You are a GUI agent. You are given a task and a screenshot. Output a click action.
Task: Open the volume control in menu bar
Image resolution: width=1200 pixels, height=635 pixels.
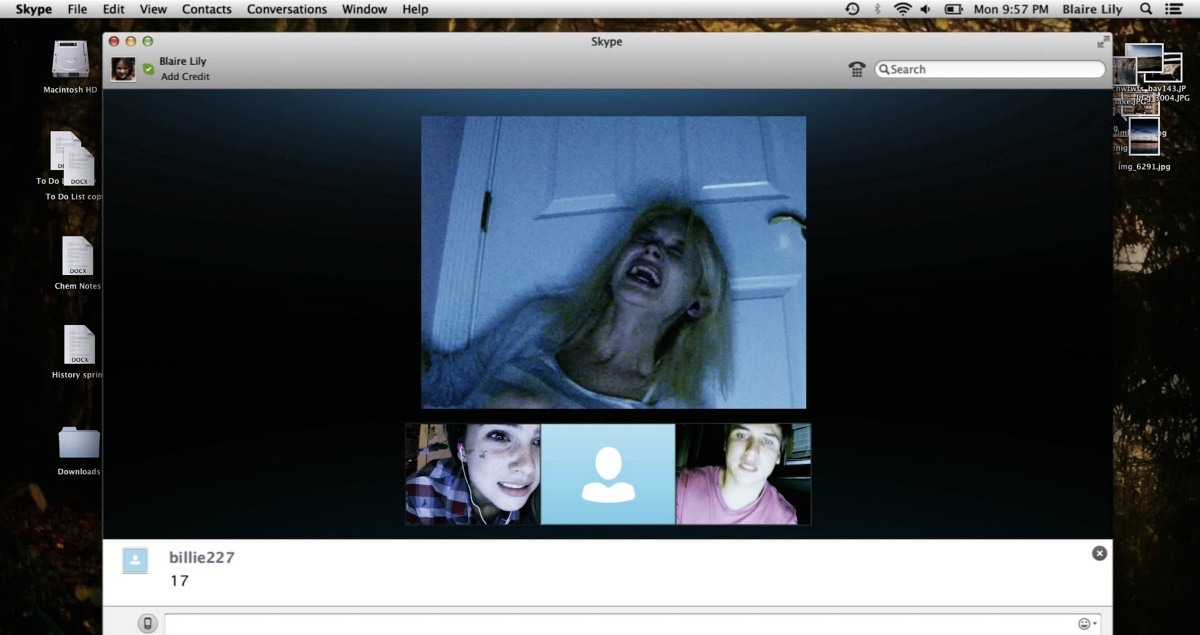(925, 9)
